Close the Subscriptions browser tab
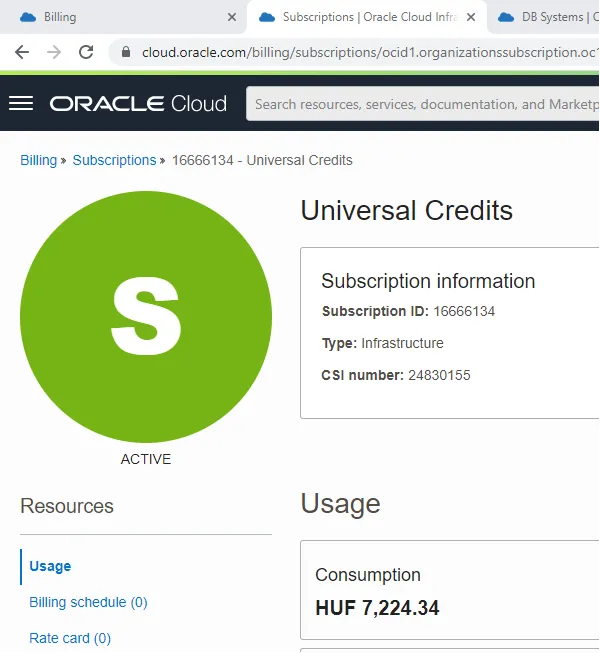Viewport: 600px width, 653px height. tap(471, 17)
